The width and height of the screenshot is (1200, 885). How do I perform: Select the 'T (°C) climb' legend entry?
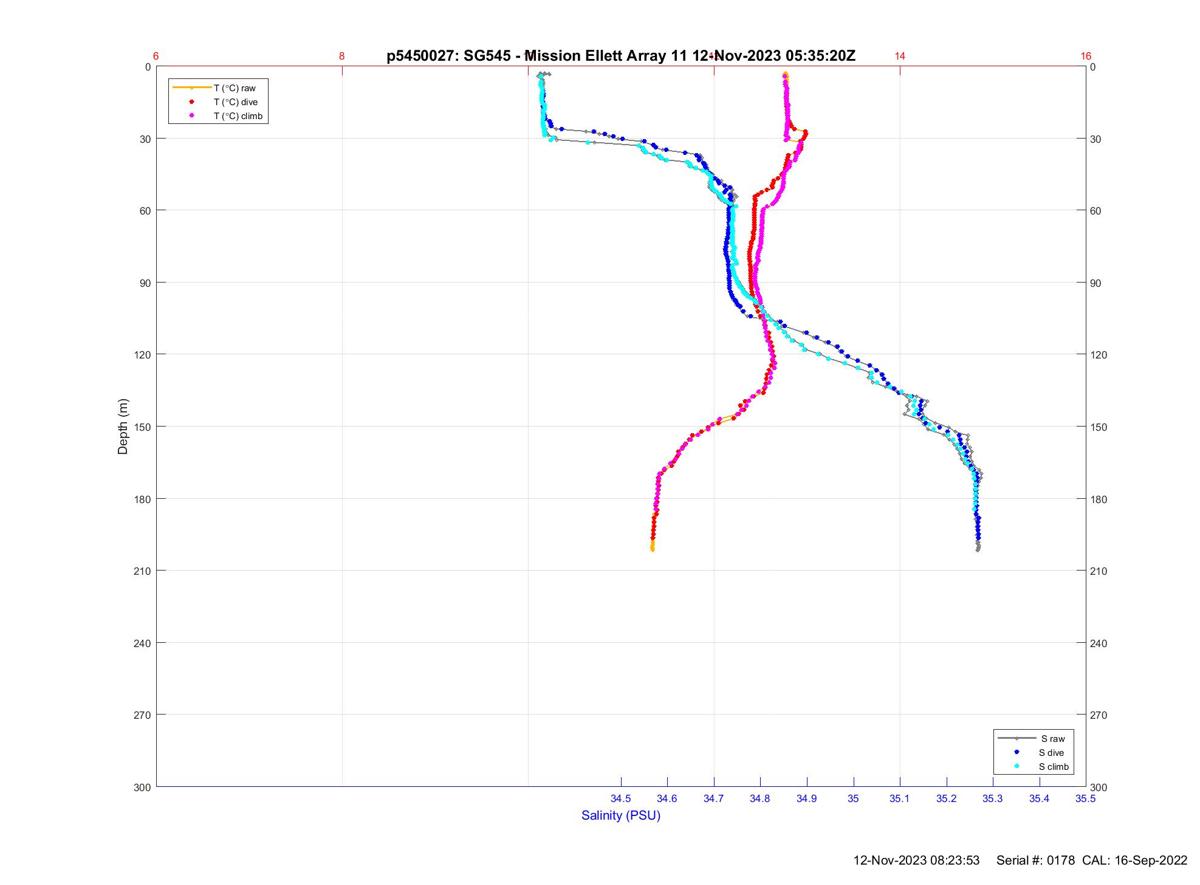coord(218,116)
